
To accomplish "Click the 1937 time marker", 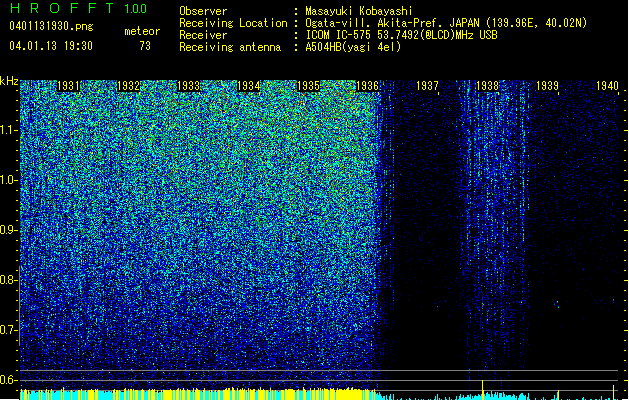I will [x=427, y=86].
